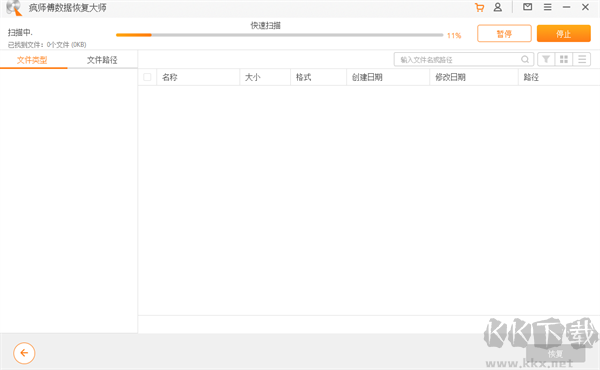Click the 快速扫描 label
This screenshot has height=370, width=600.
point(266,26)
